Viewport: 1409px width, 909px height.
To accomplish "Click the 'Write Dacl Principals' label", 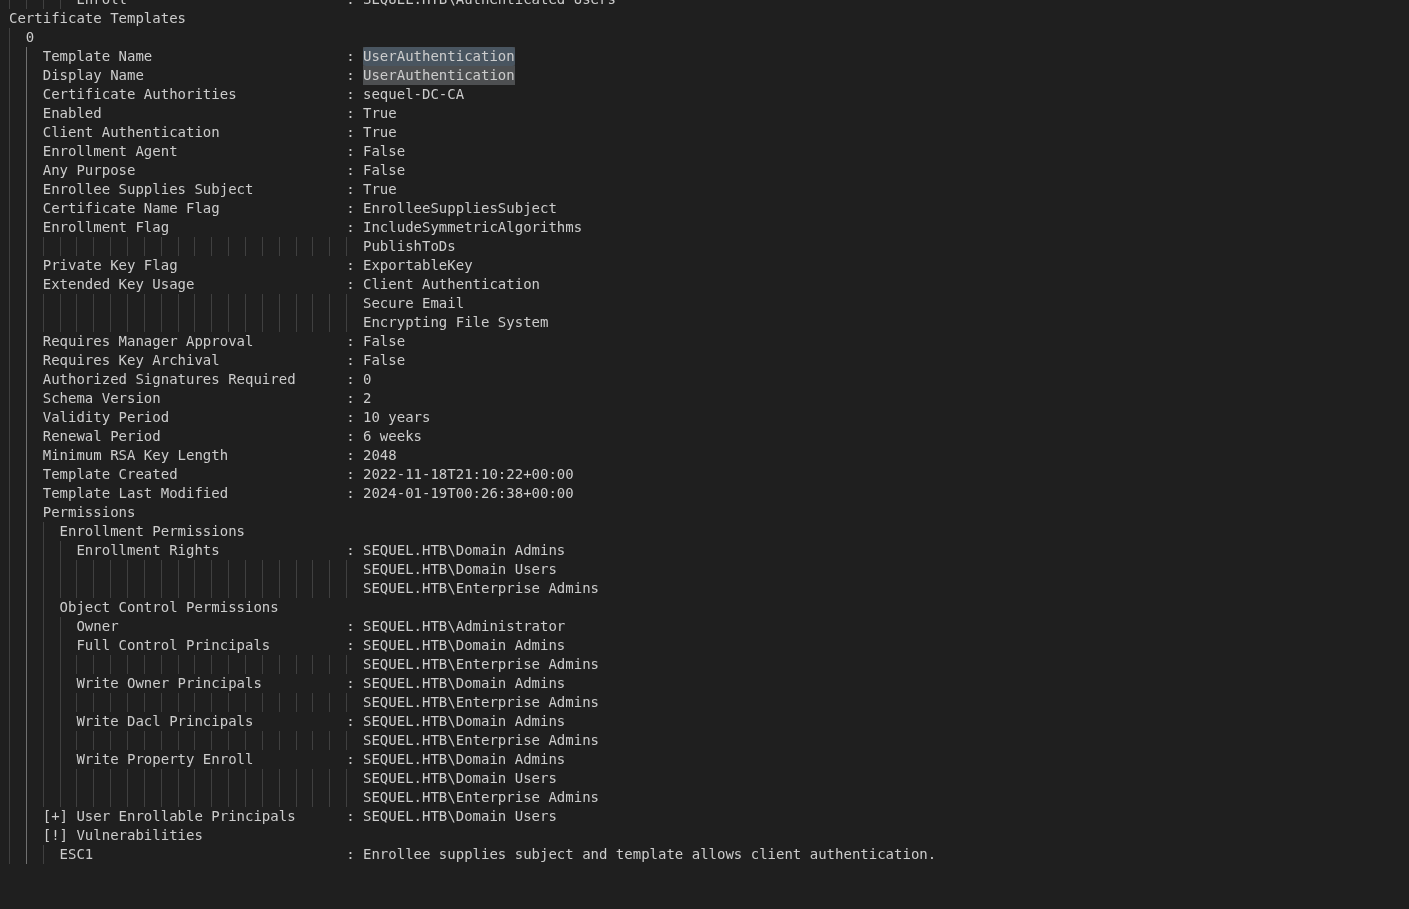I will click(165, 721).
